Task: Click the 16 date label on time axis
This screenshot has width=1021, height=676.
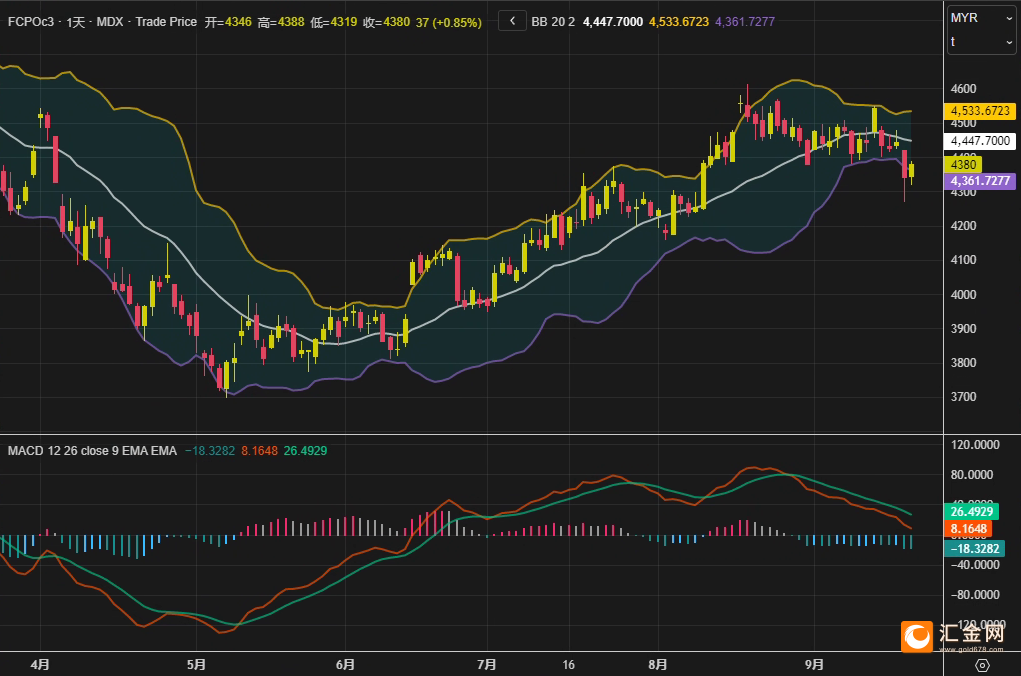Action: 568,664
